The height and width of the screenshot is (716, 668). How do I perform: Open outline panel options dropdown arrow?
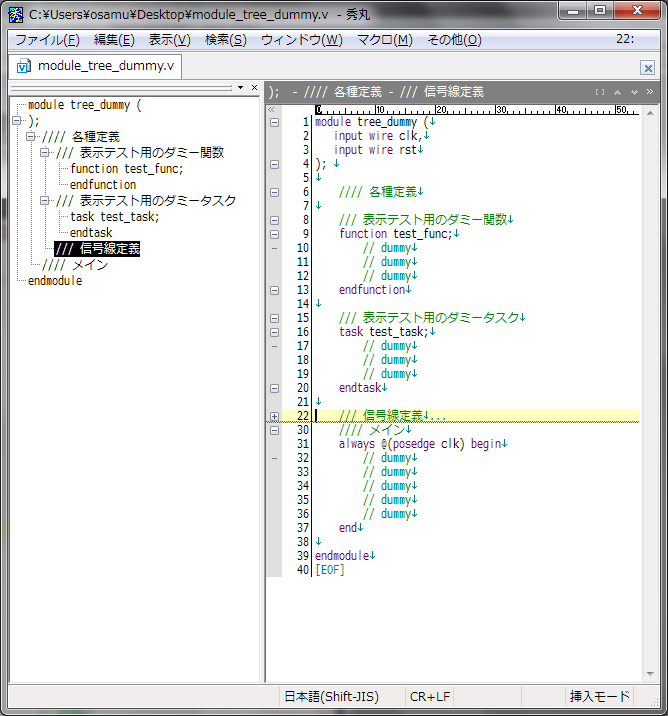[x=240, y=88]
